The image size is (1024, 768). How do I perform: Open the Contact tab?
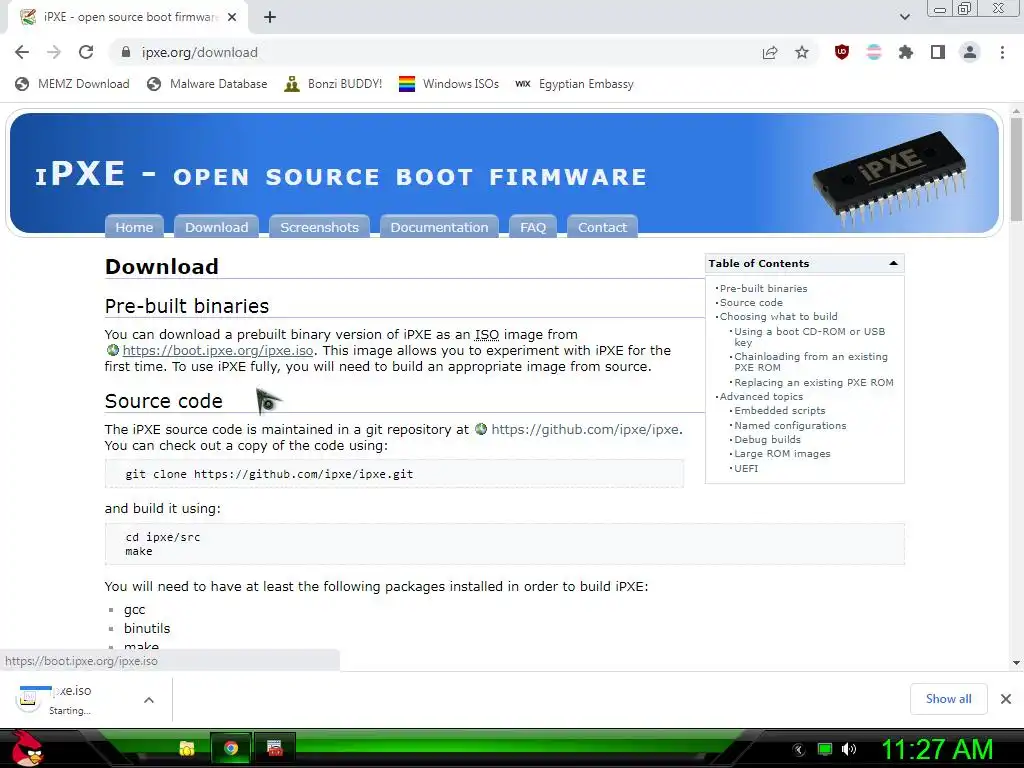tap(602, 227)
